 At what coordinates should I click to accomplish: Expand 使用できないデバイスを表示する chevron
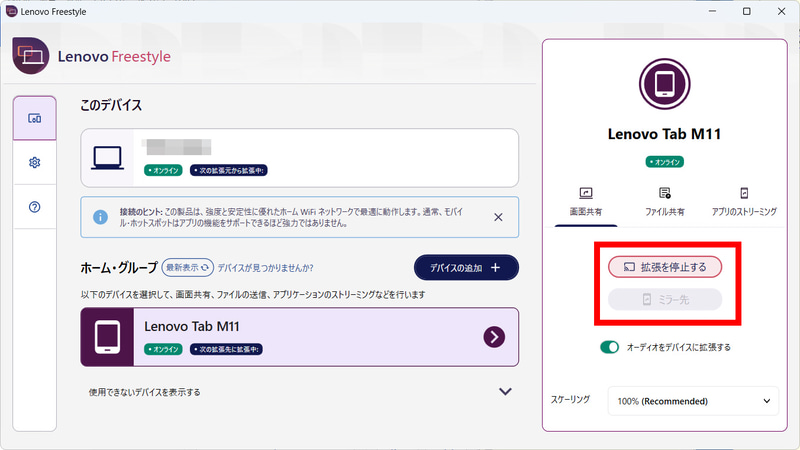click(x=505, y=391)
